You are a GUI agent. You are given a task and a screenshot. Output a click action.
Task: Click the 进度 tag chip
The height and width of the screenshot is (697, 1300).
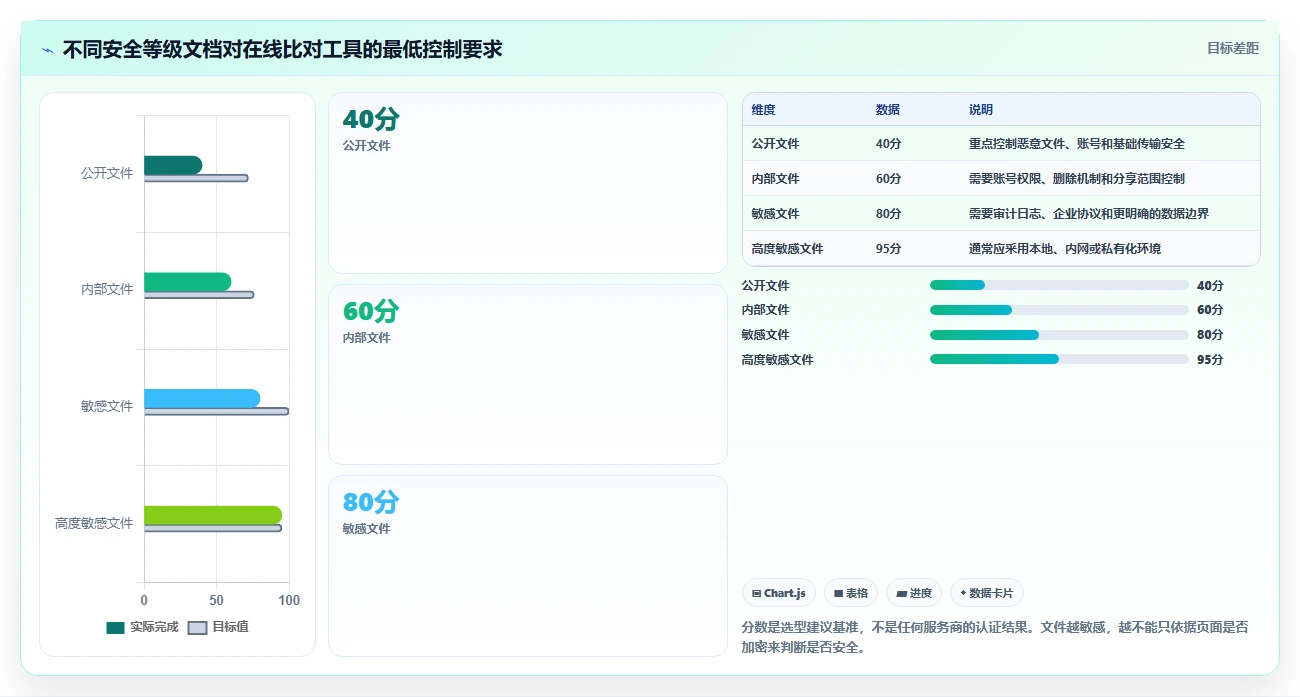pos(914,593)
